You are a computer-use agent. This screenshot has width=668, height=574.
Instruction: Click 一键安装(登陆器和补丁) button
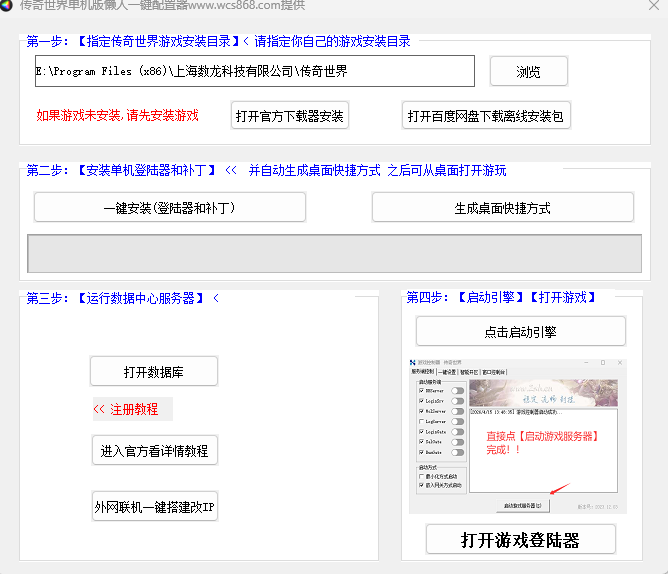170,208
